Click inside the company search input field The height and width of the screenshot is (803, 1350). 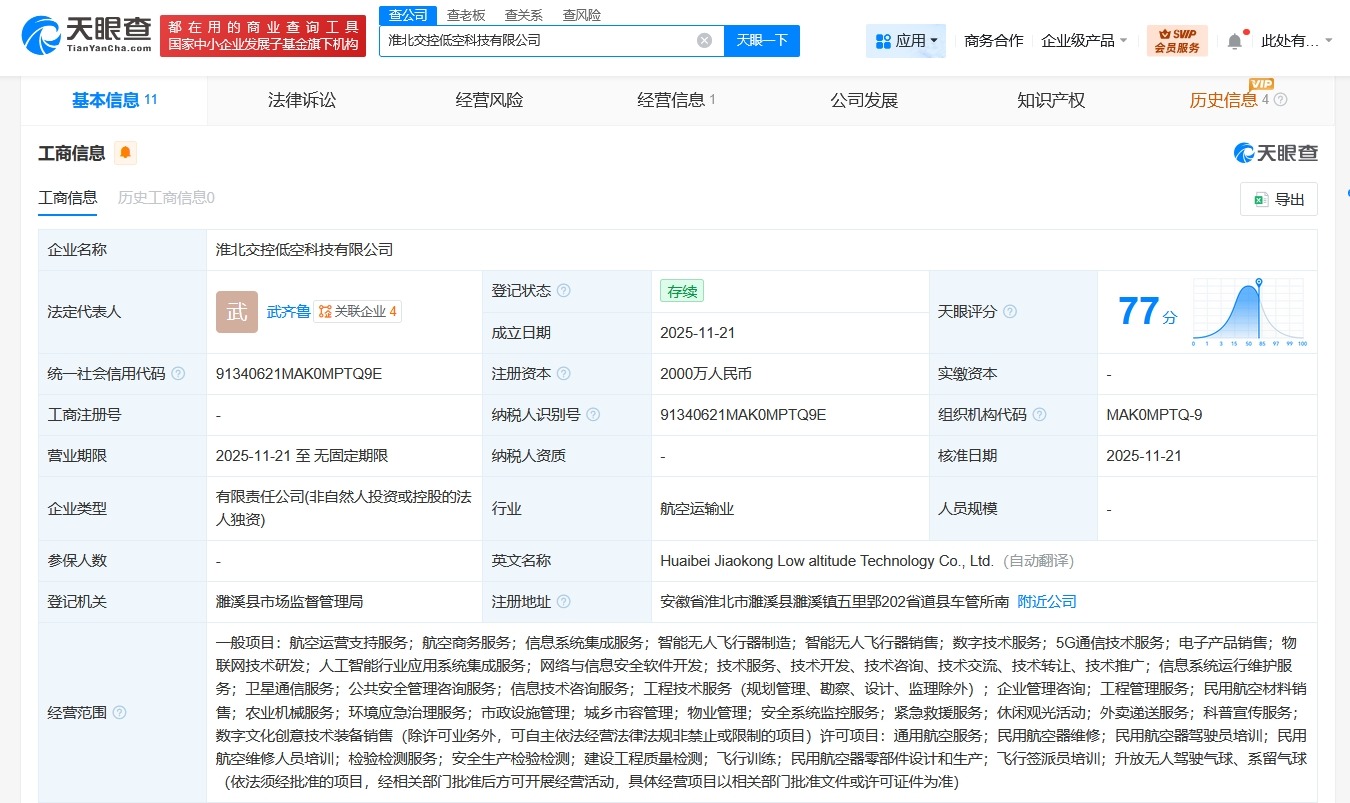tap(550, 40)
